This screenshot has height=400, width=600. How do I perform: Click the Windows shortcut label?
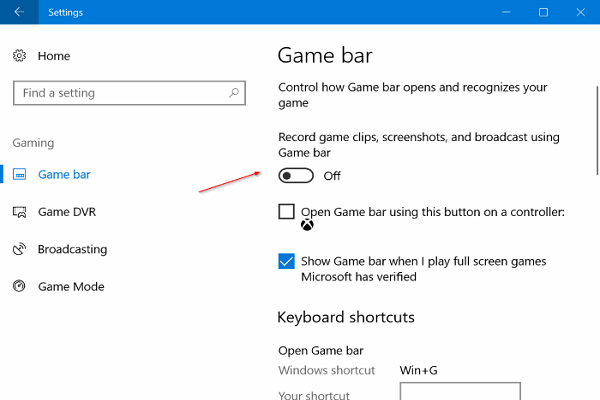pyautogui.click(x=326, y=370)
